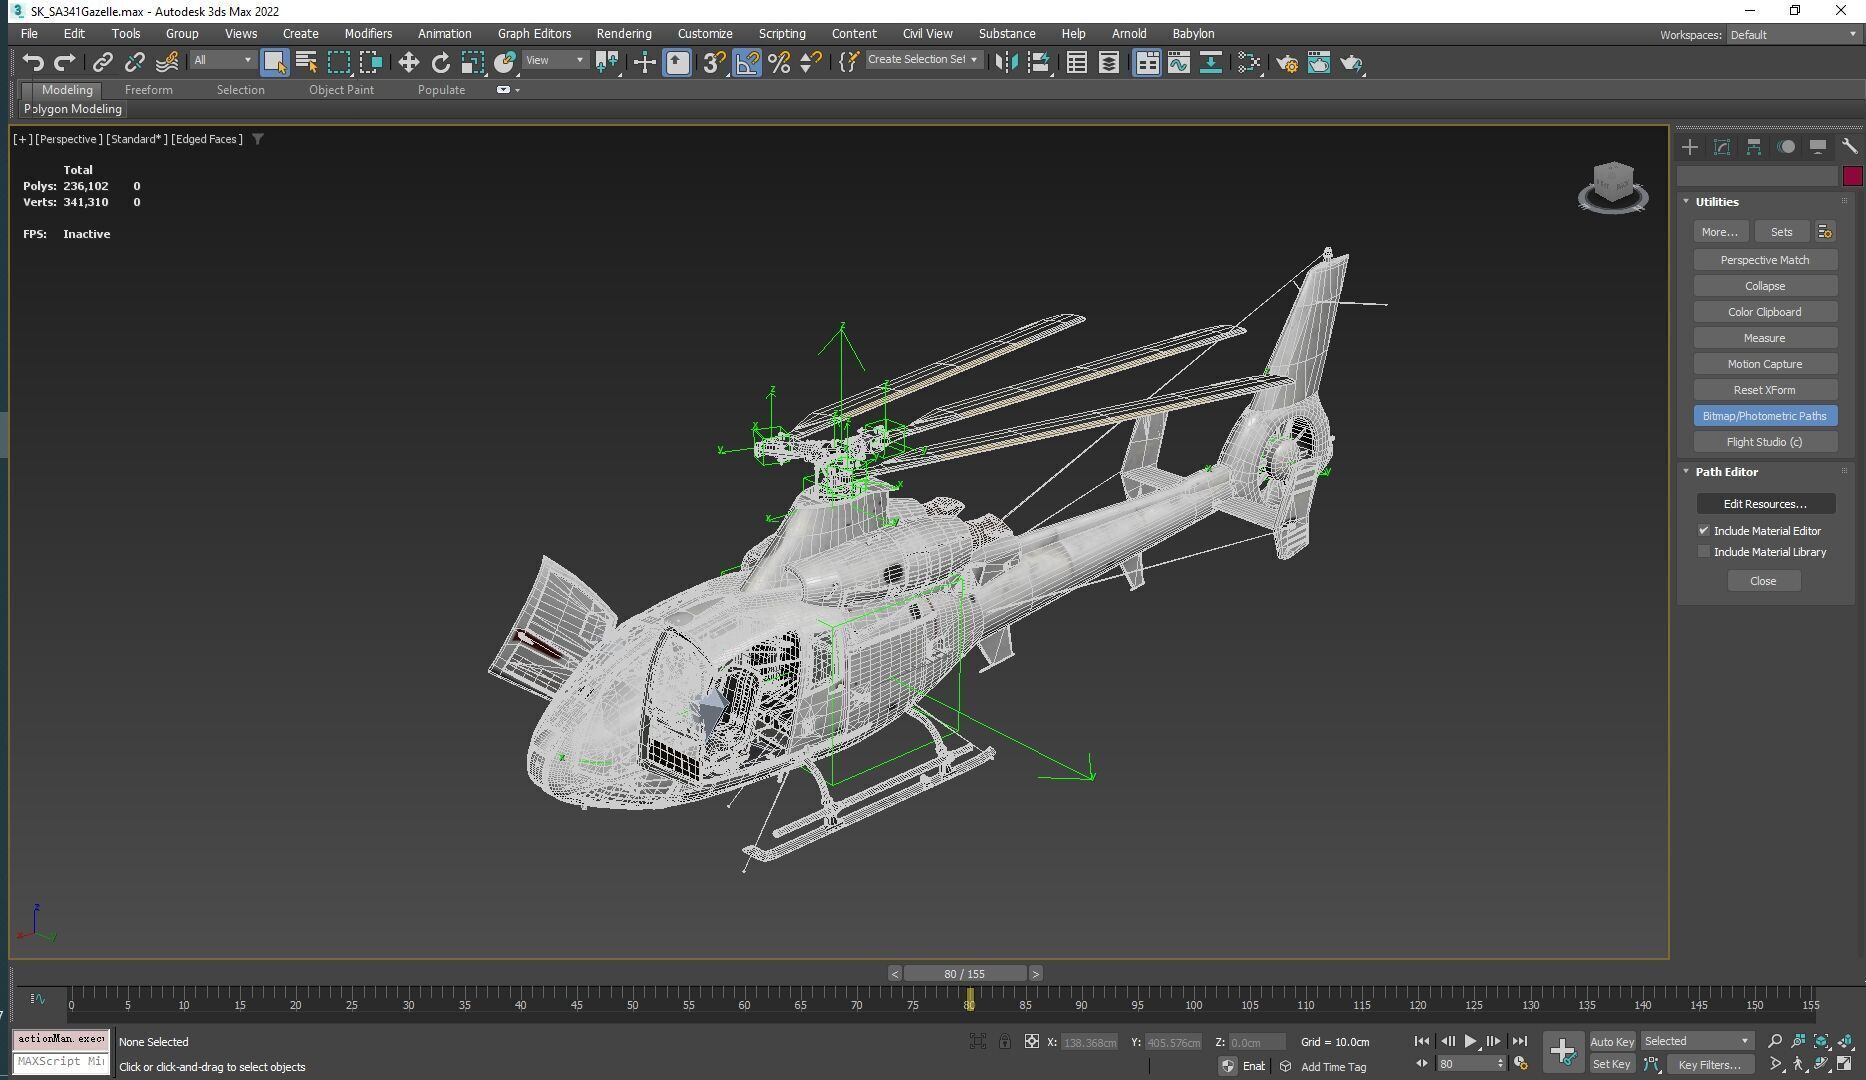Screen dimensions: 1866x1080
Task: Click the Redo arrow icon
Action: [65, 62]
